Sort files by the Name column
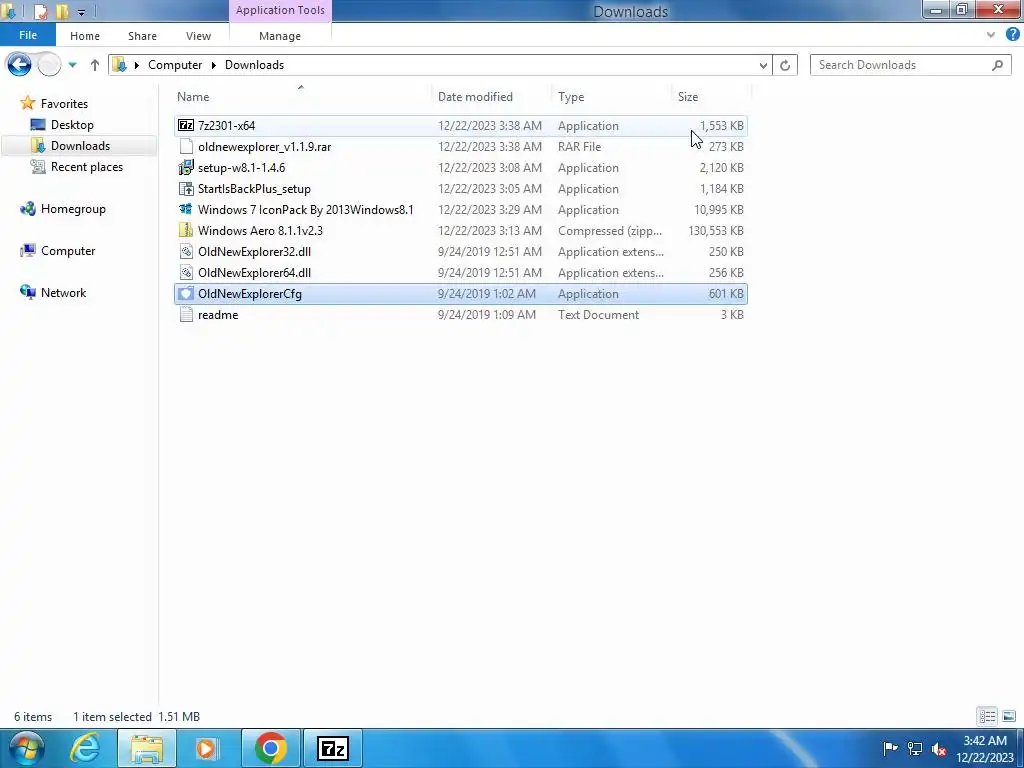 [193, 97]
